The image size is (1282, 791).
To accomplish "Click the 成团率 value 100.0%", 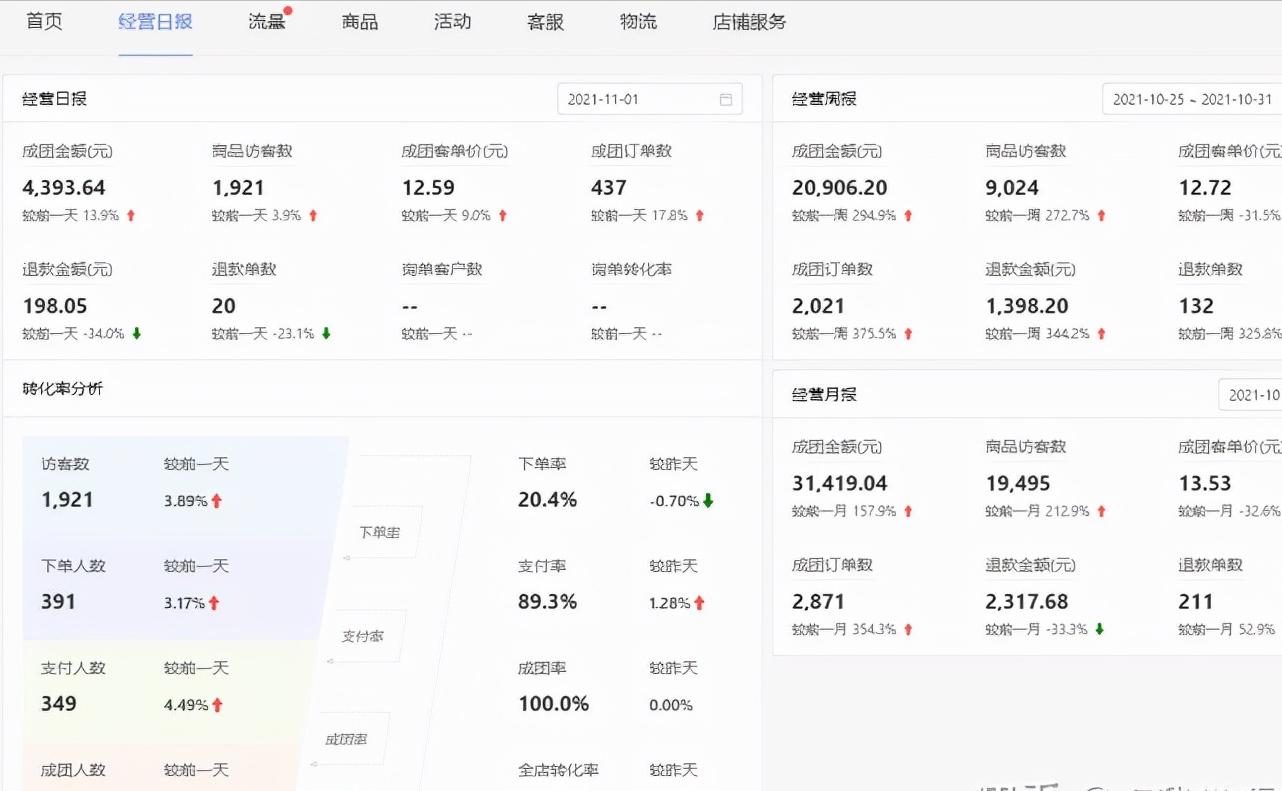I will [554, 703].
